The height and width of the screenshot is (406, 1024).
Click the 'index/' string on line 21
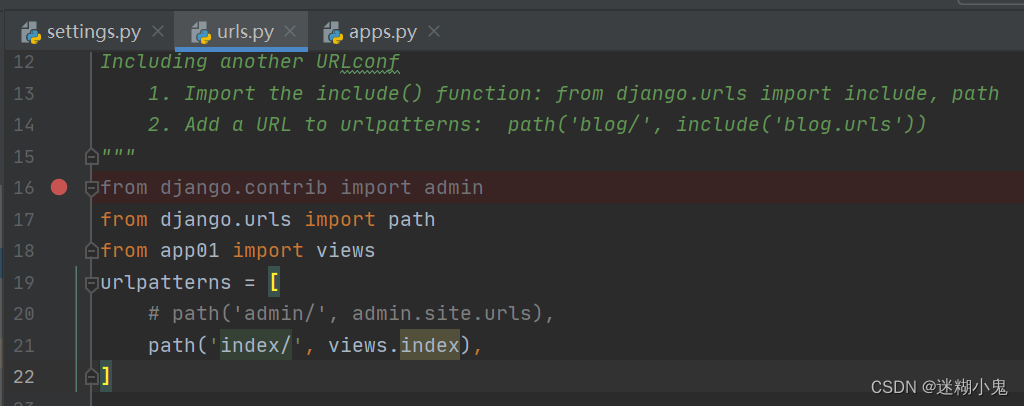pos(256,345)
